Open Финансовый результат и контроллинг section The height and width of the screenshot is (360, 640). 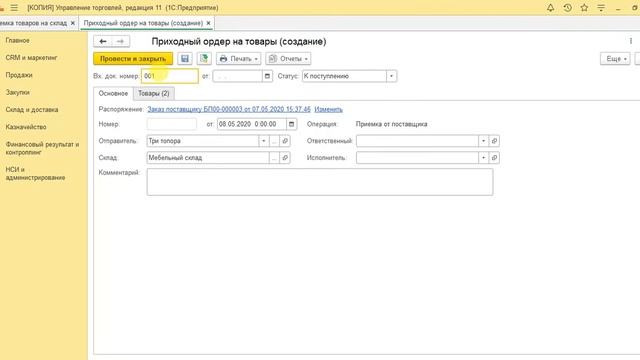(42, 148)
